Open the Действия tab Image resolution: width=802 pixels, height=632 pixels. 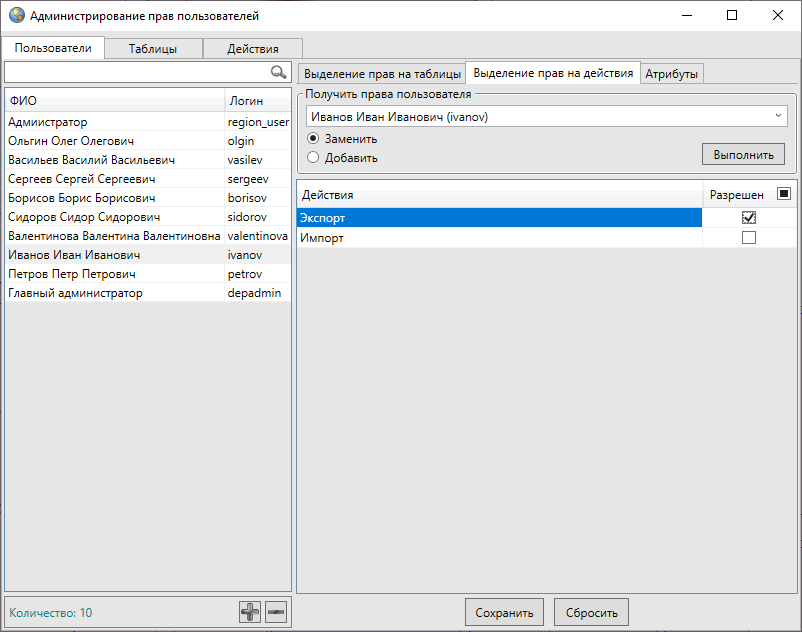click(252, 48)
